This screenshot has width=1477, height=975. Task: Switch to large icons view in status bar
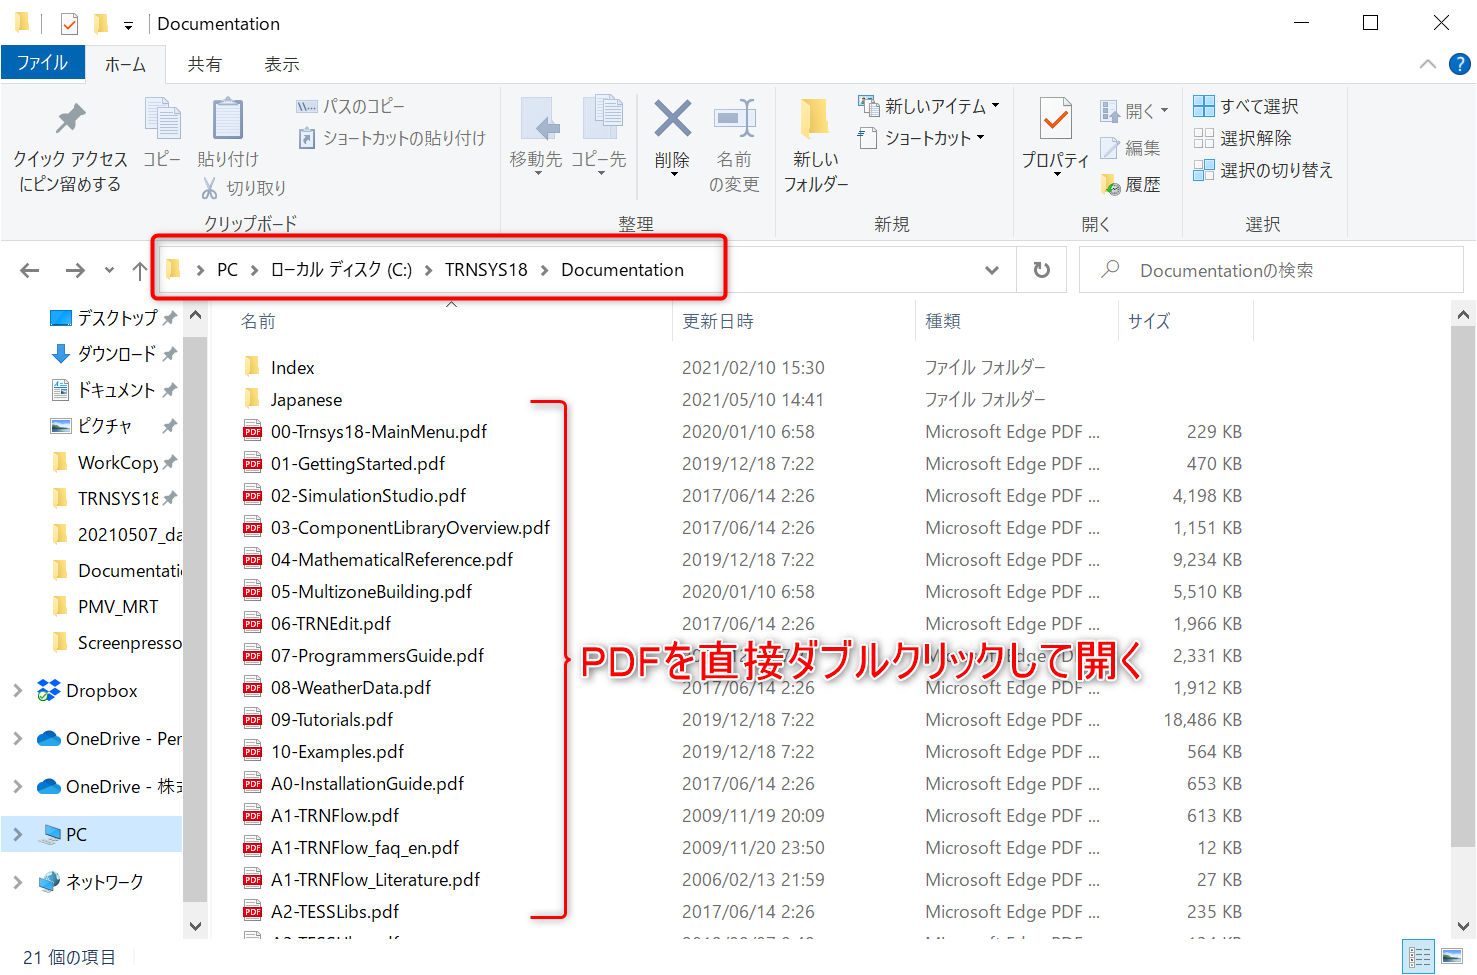[x=1452, y=957]
